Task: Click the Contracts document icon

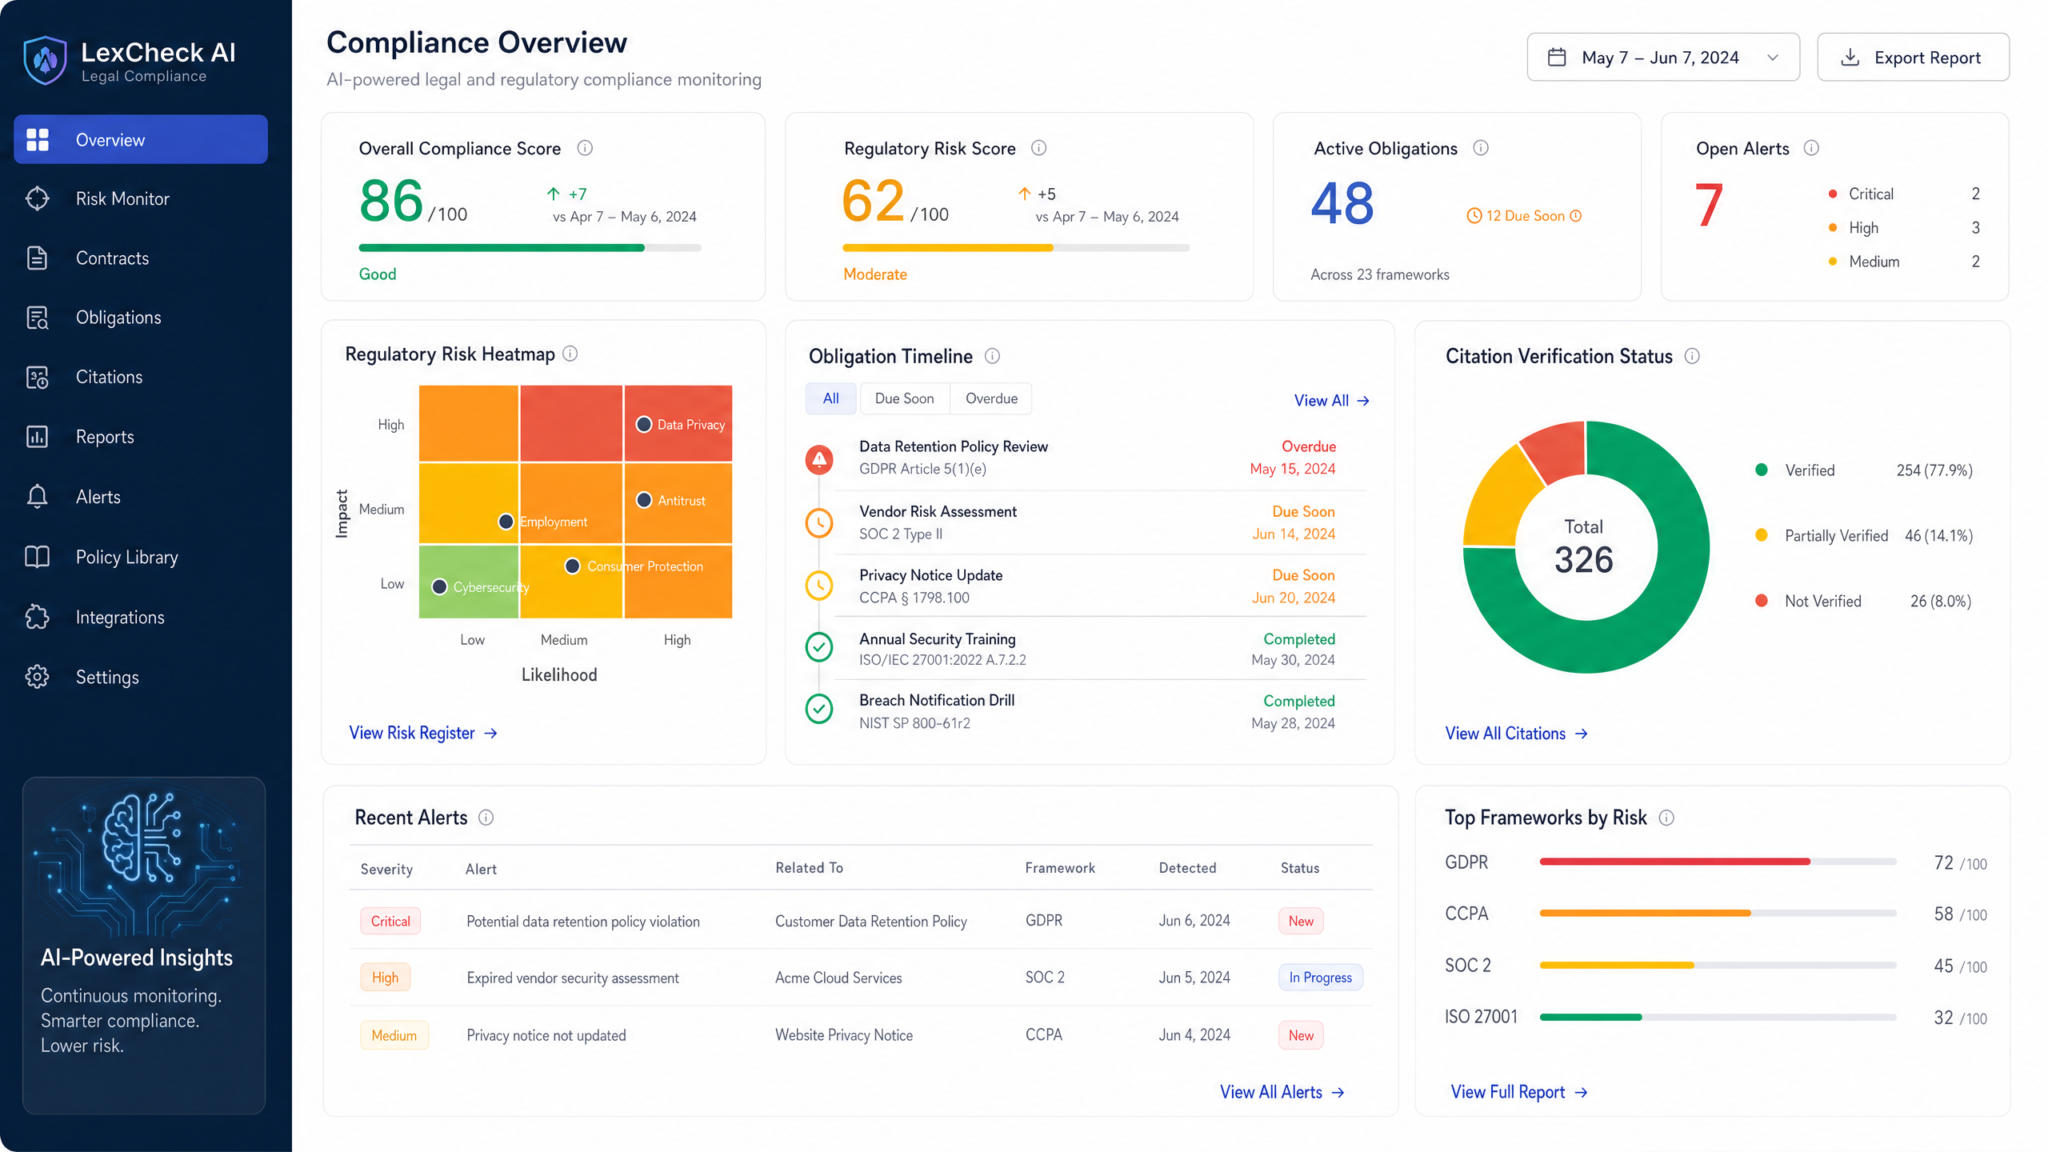Action: point(38,258)
